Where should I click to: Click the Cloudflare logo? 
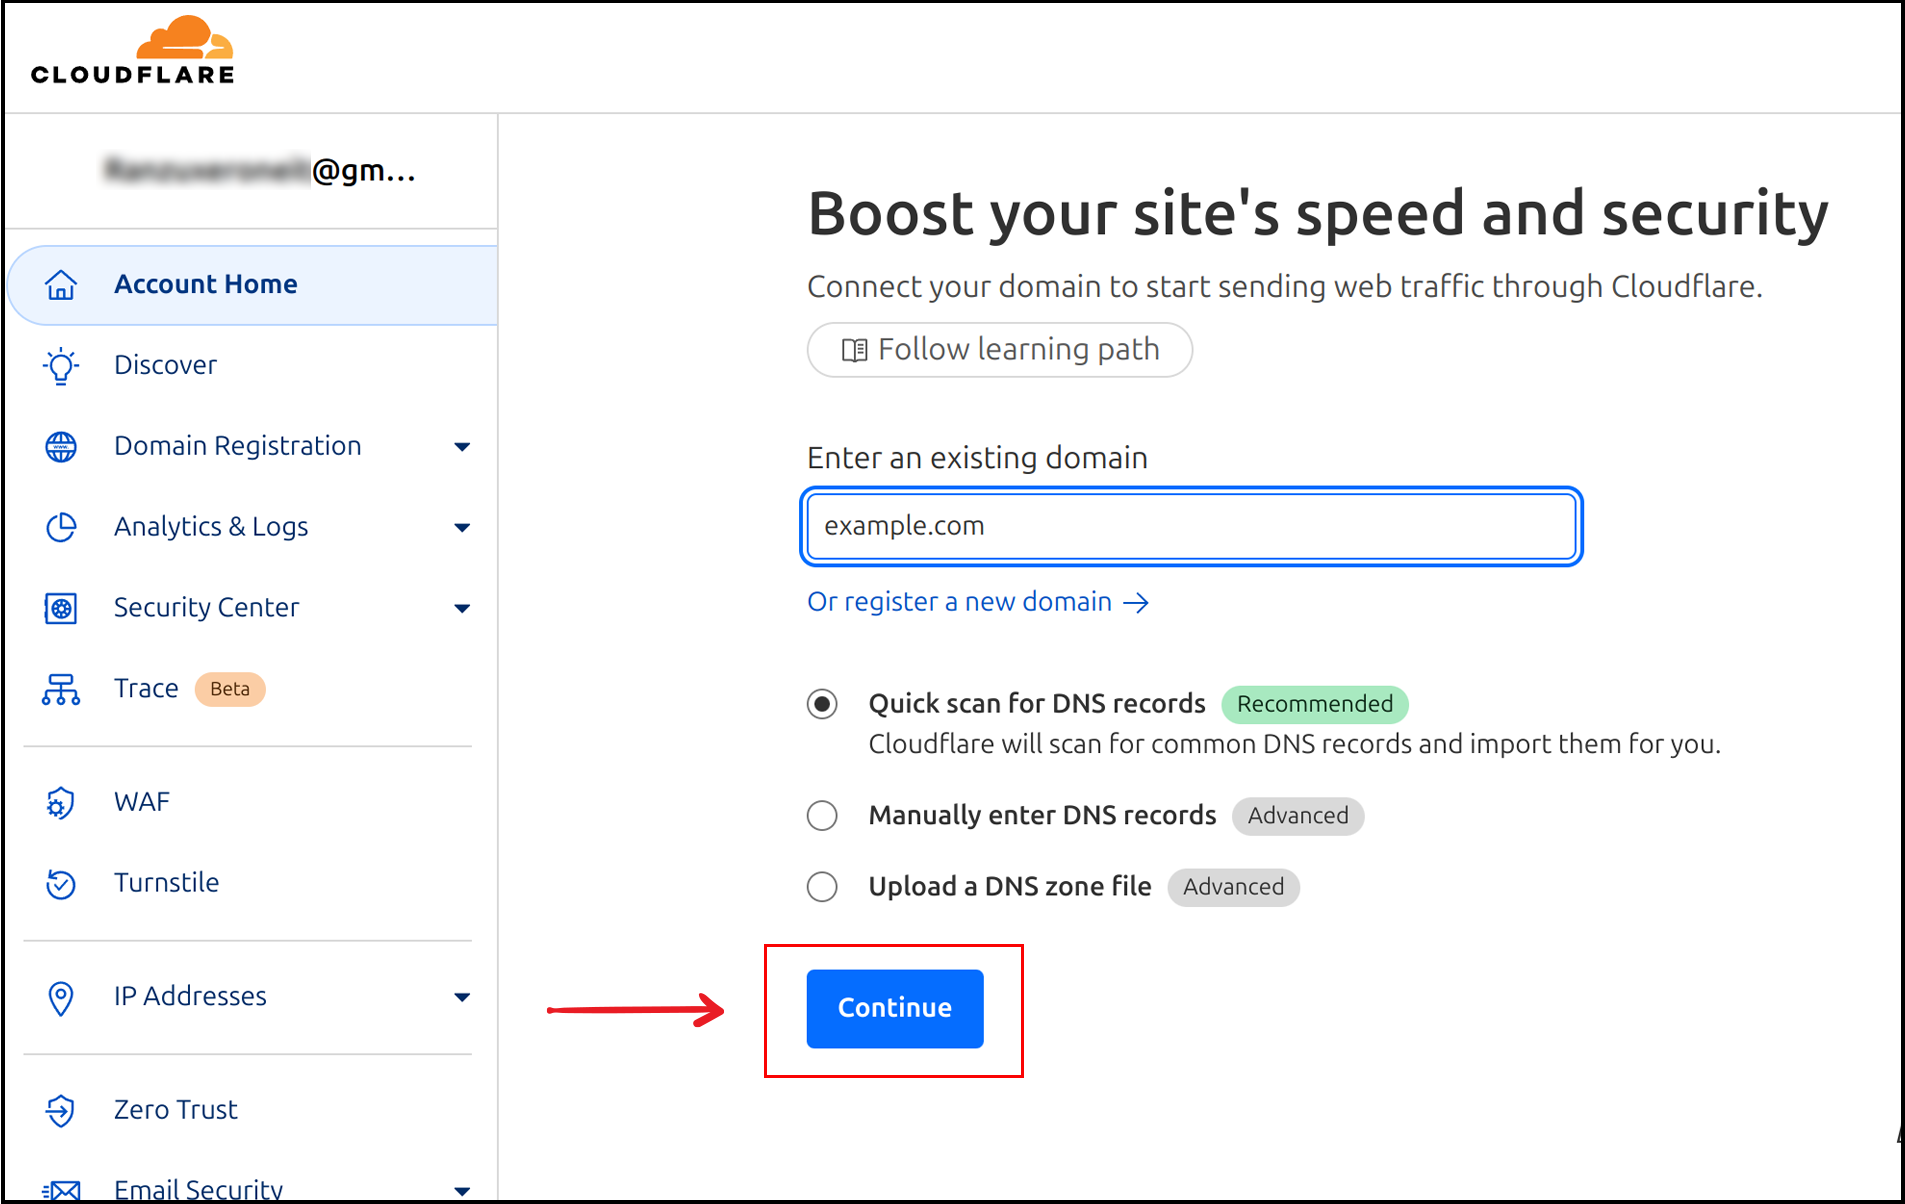pos(132,51)
